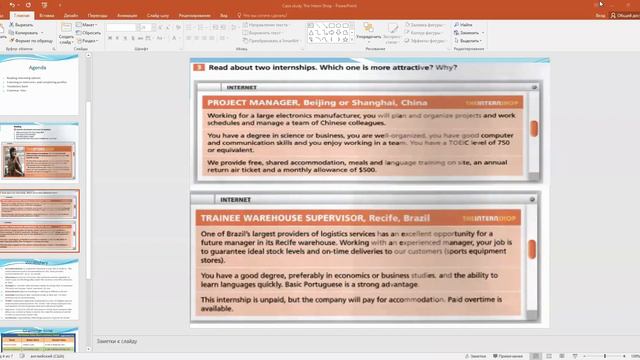Screen dimensions: 640x360
Task: Open Quick Styles (Экспресс-стили) gallery
Action: pyautogui.click(x=392, y=33)
